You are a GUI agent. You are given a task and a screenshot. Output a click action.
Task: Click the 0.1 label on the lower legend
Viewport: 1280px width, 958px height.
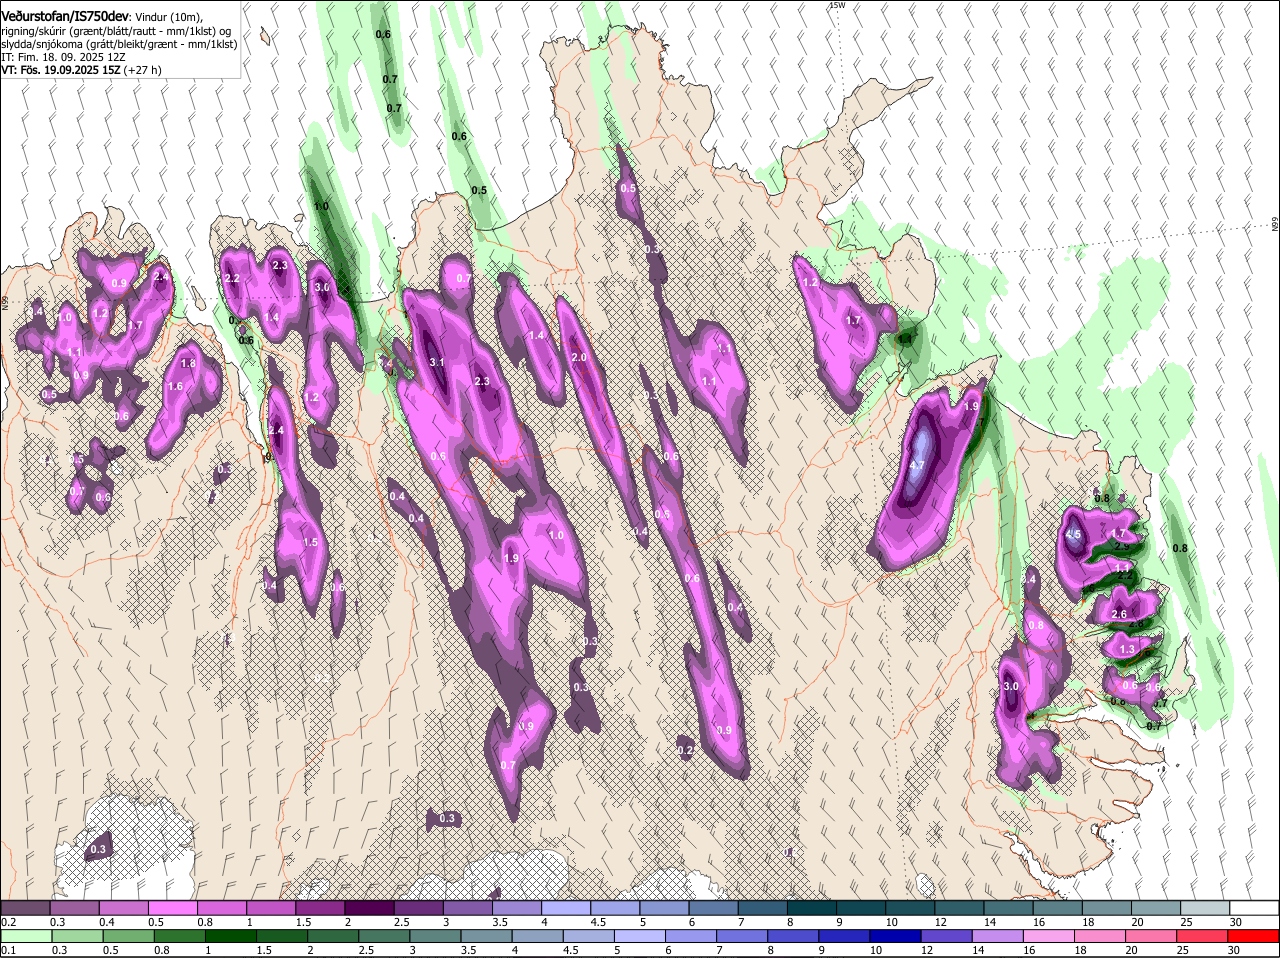coord(9,950)
